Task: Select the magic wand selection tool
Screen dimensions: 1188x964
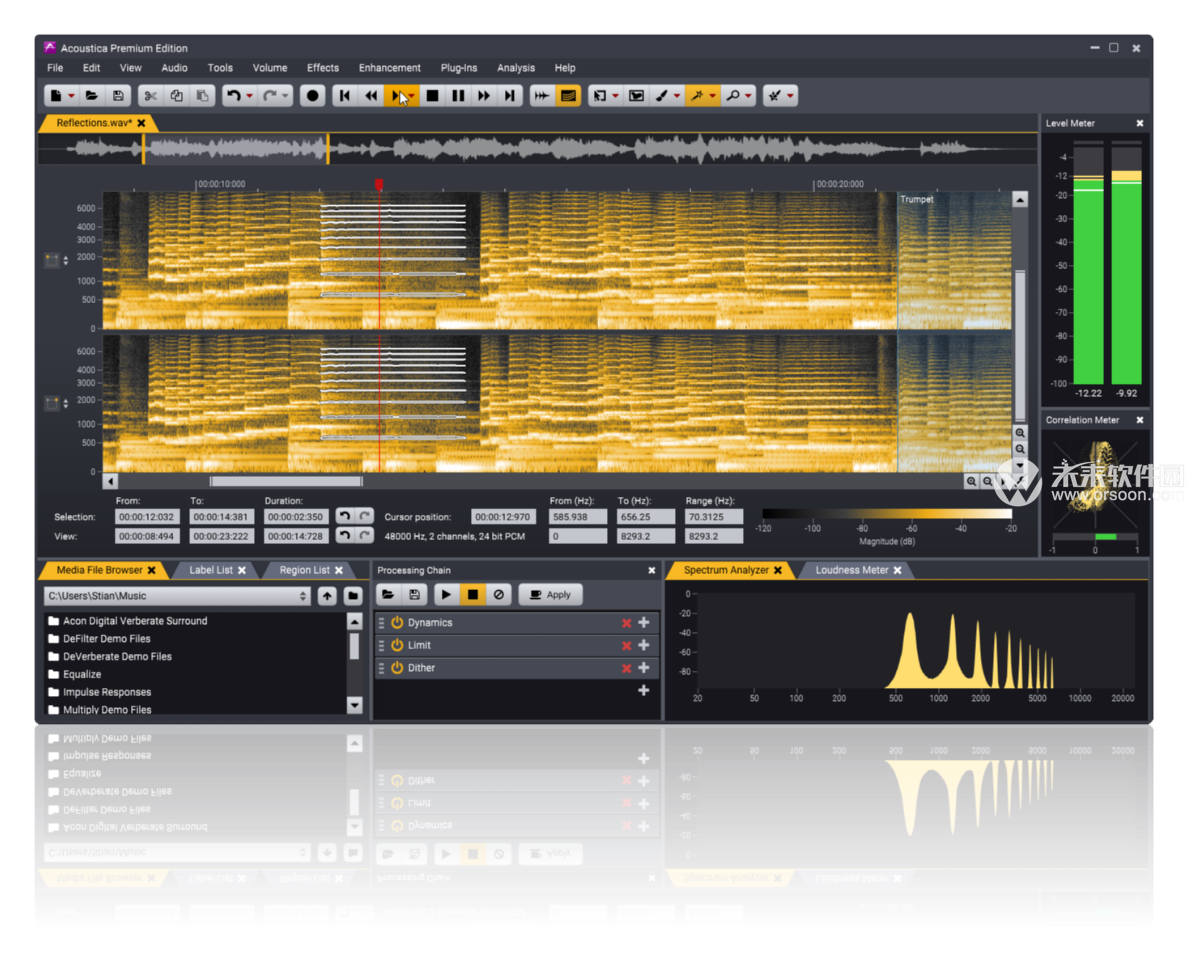Action: pyautogui.click(x=697, y=95)
